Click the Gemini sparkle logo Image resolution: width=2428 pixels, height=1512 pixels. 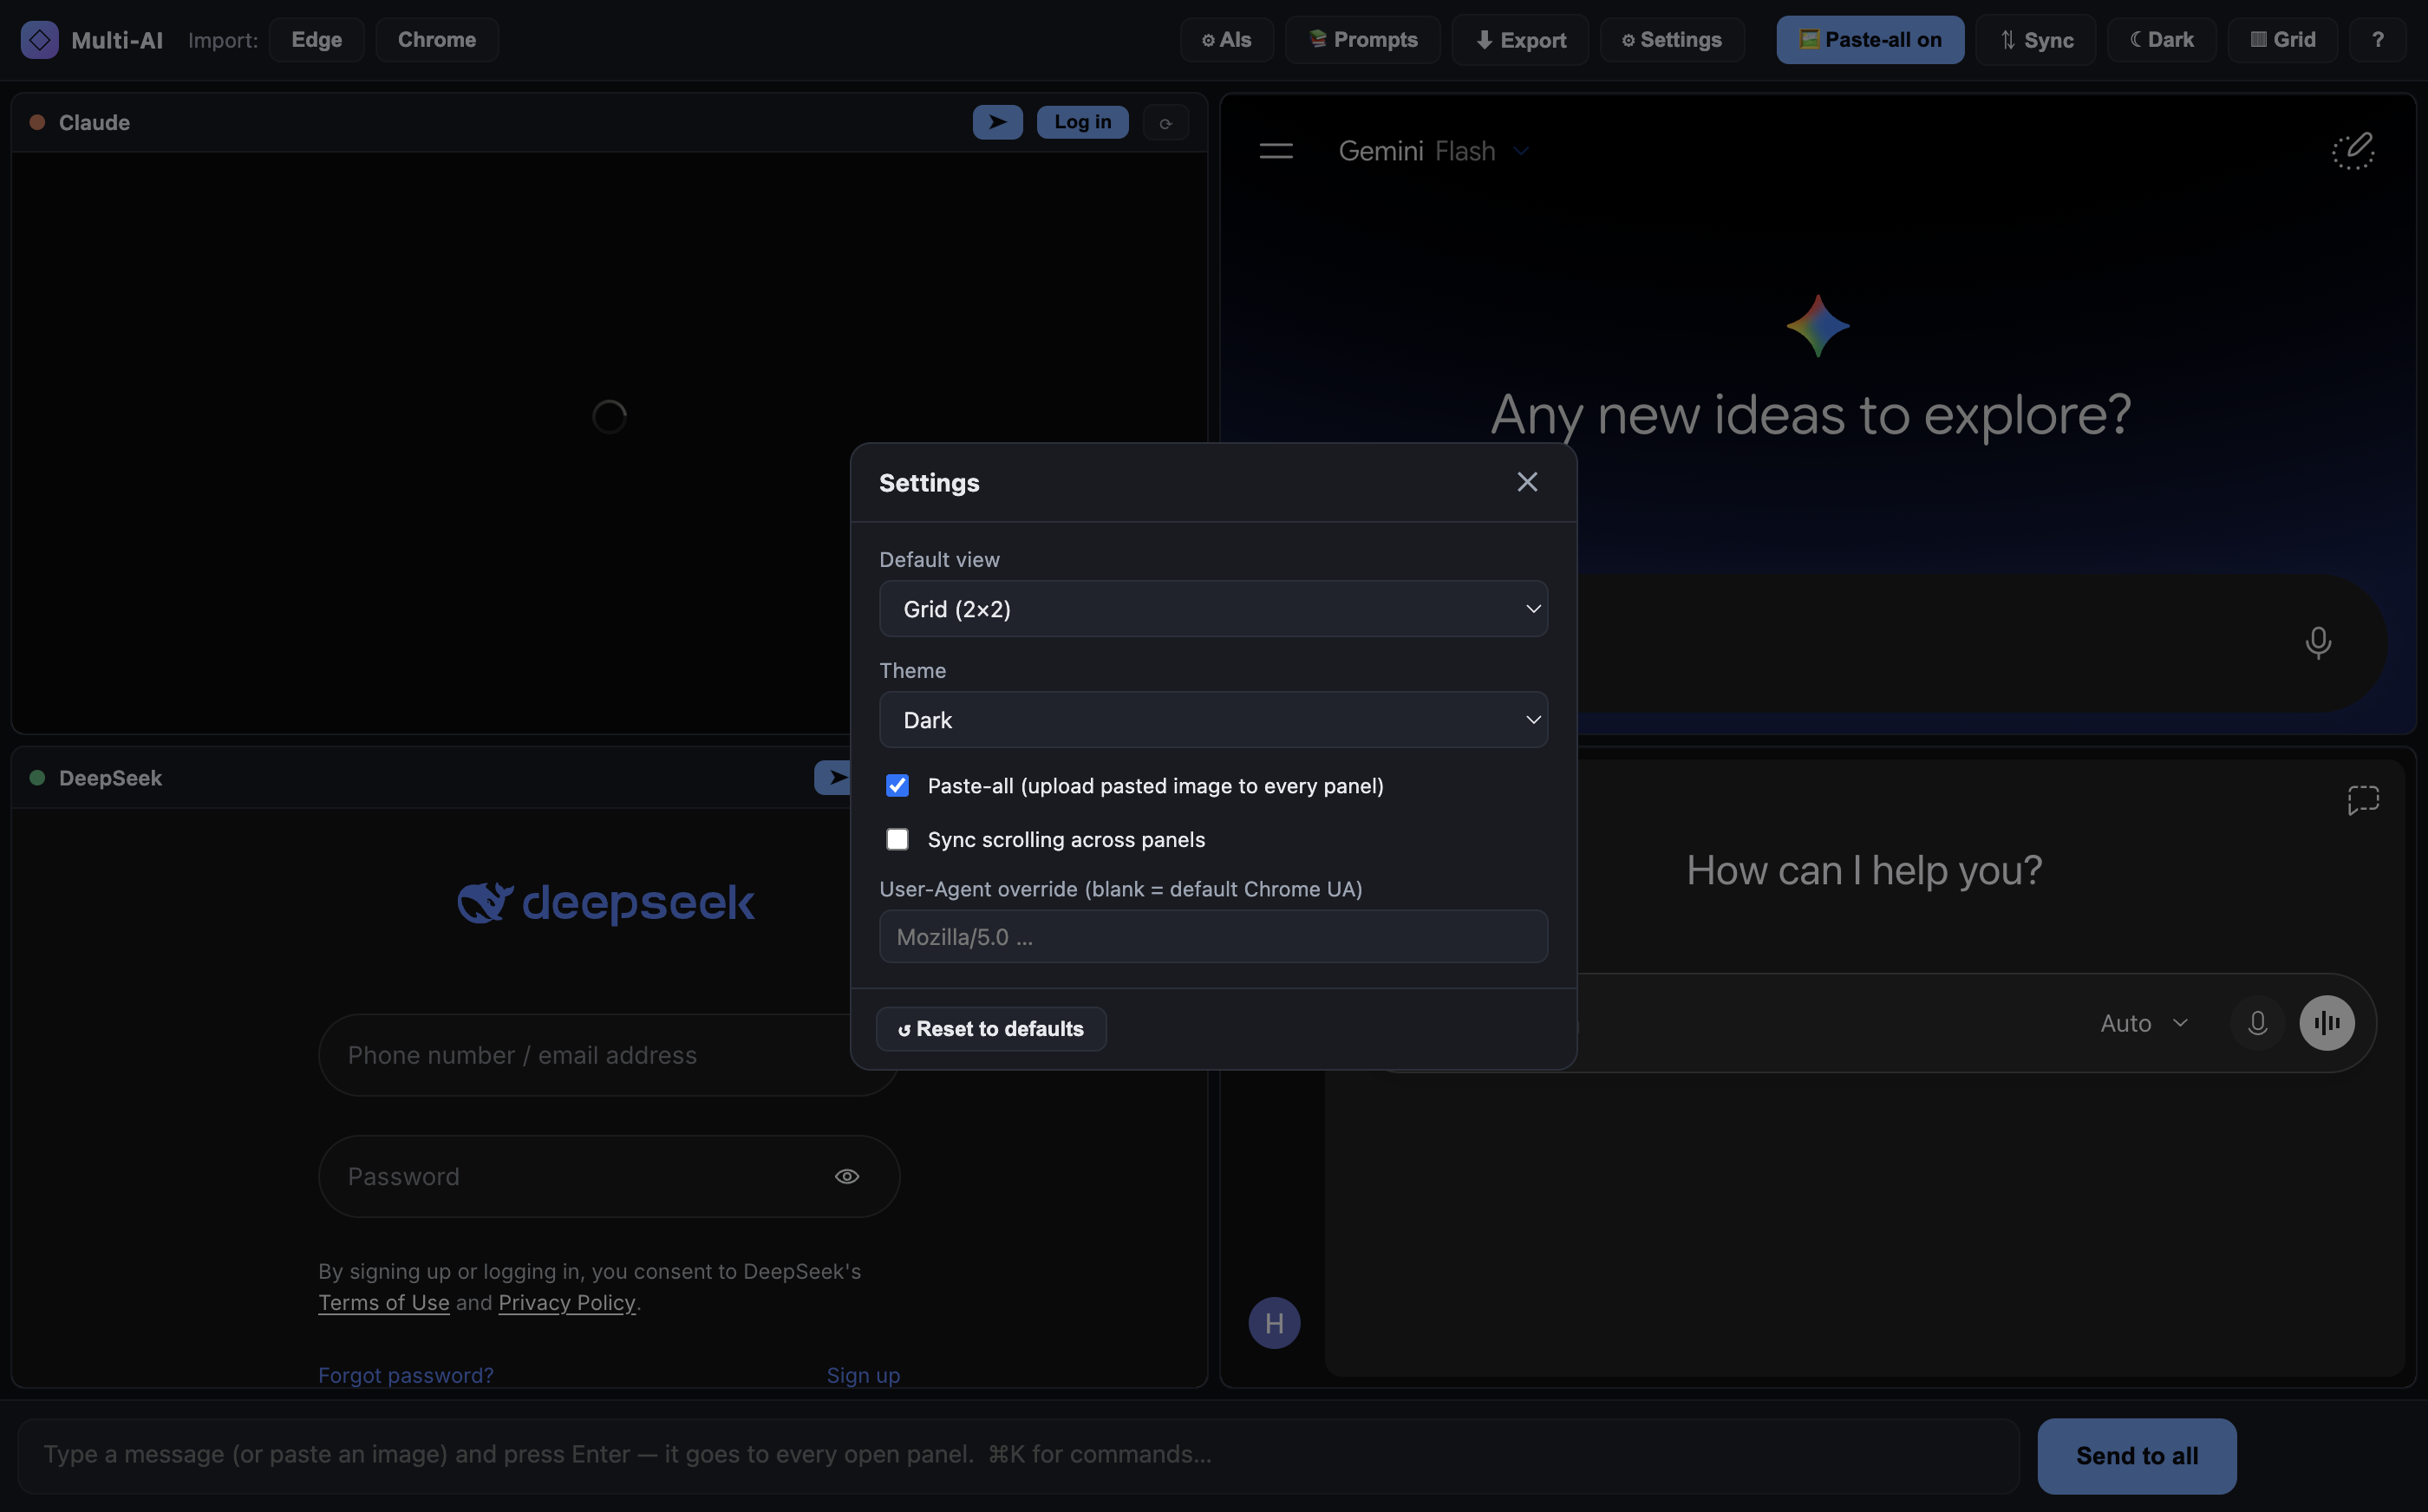[1818, 326]
